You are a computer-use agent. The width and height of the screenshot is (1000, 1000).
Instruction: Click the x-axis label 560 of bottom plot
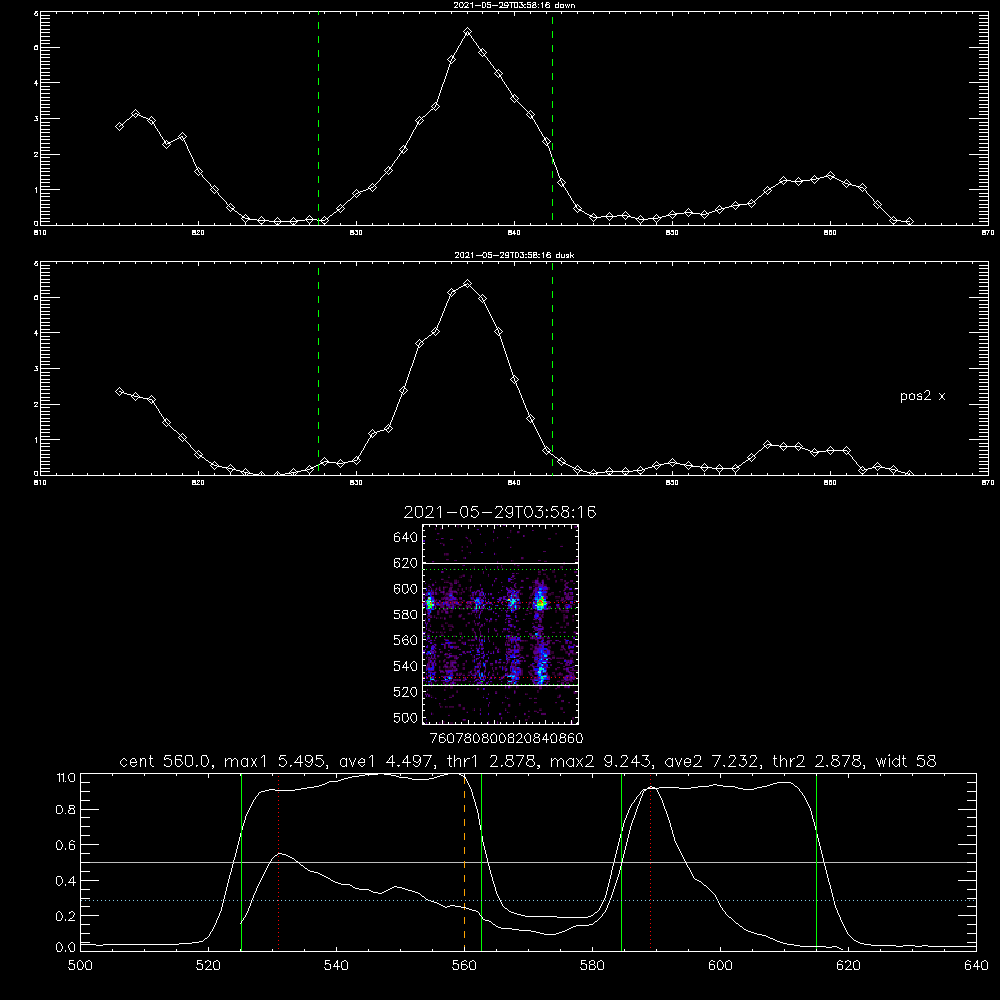(x=464, y=966)
